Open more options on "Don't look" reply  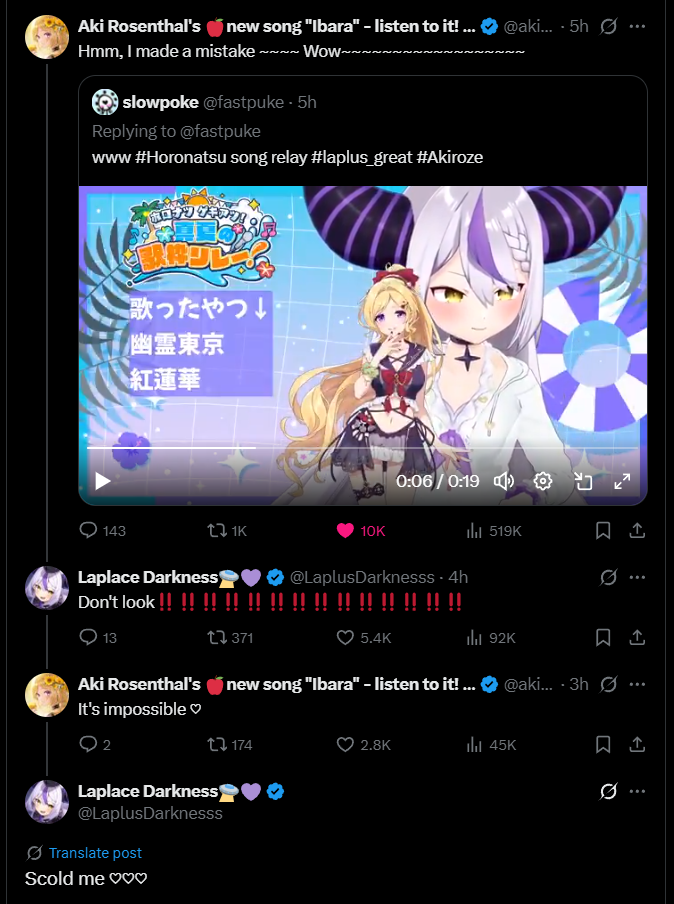click(x=637, y=577)
